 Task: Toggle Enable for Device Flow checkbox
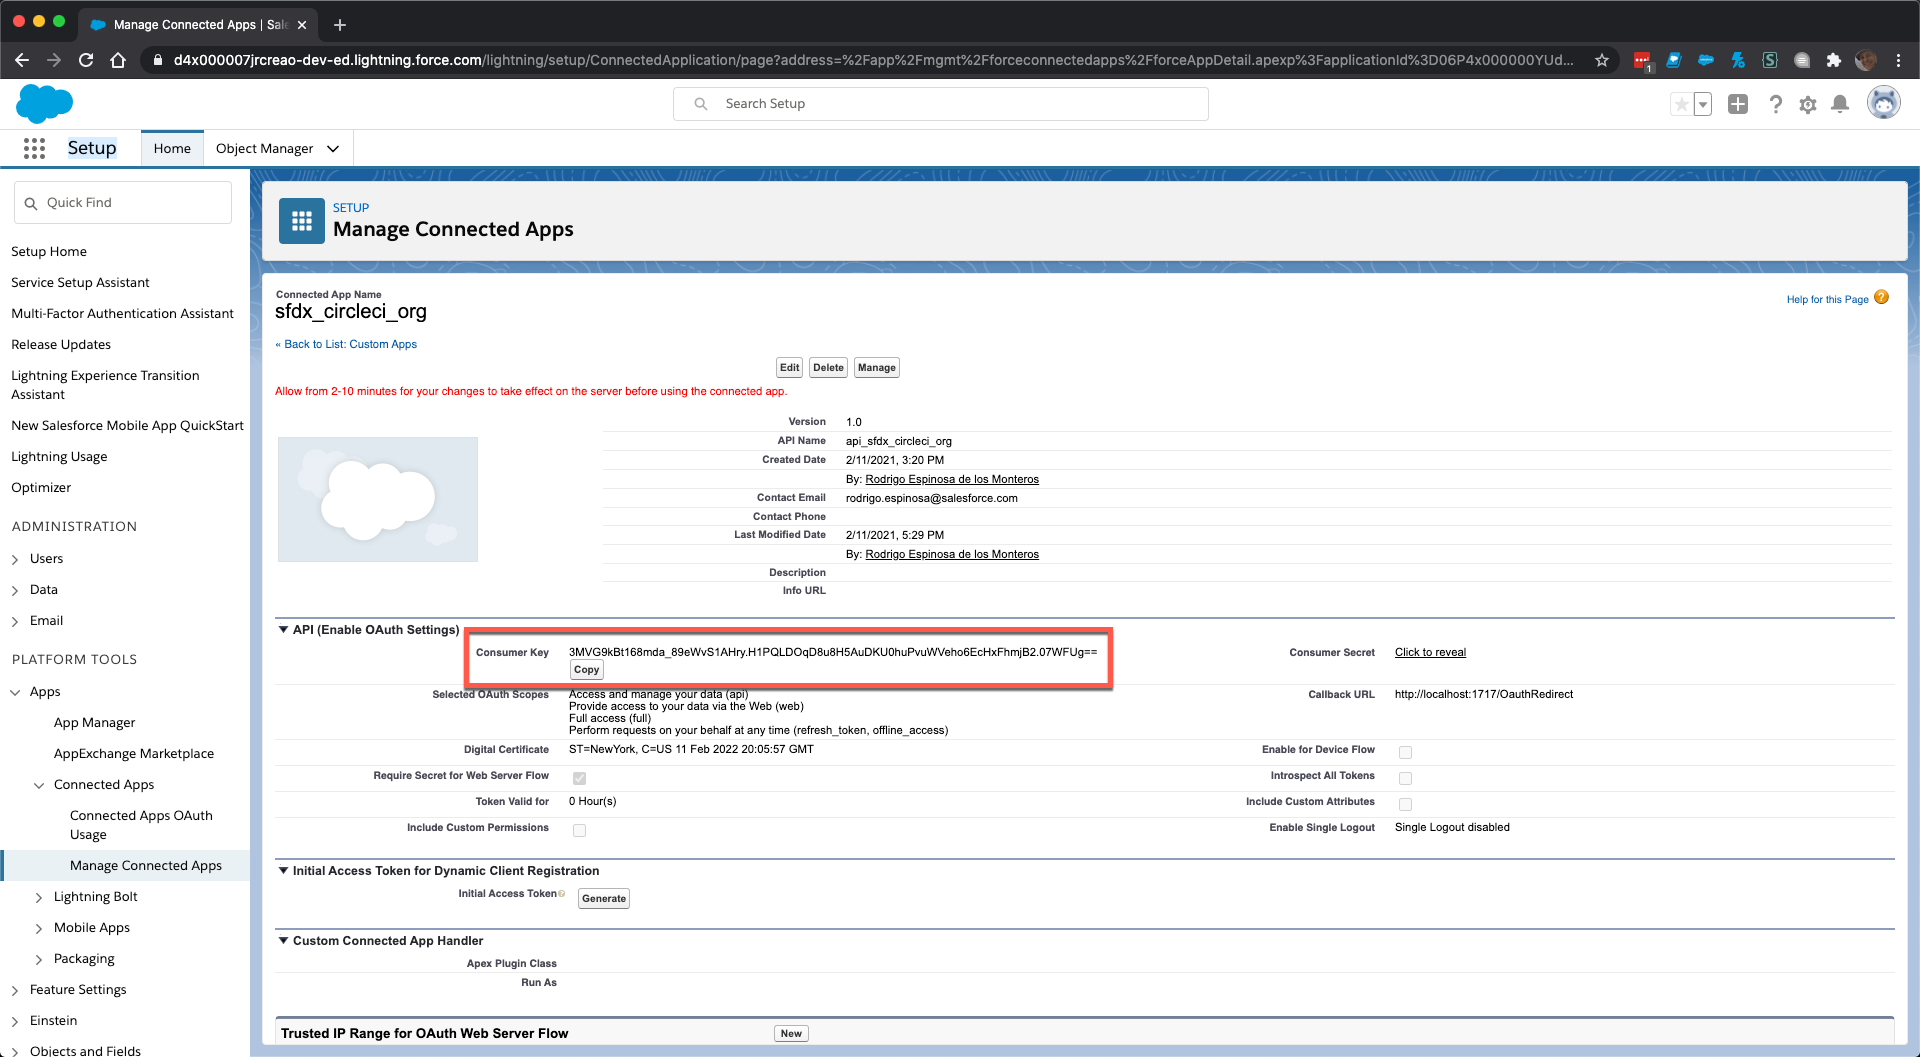tap(1405, 752)
